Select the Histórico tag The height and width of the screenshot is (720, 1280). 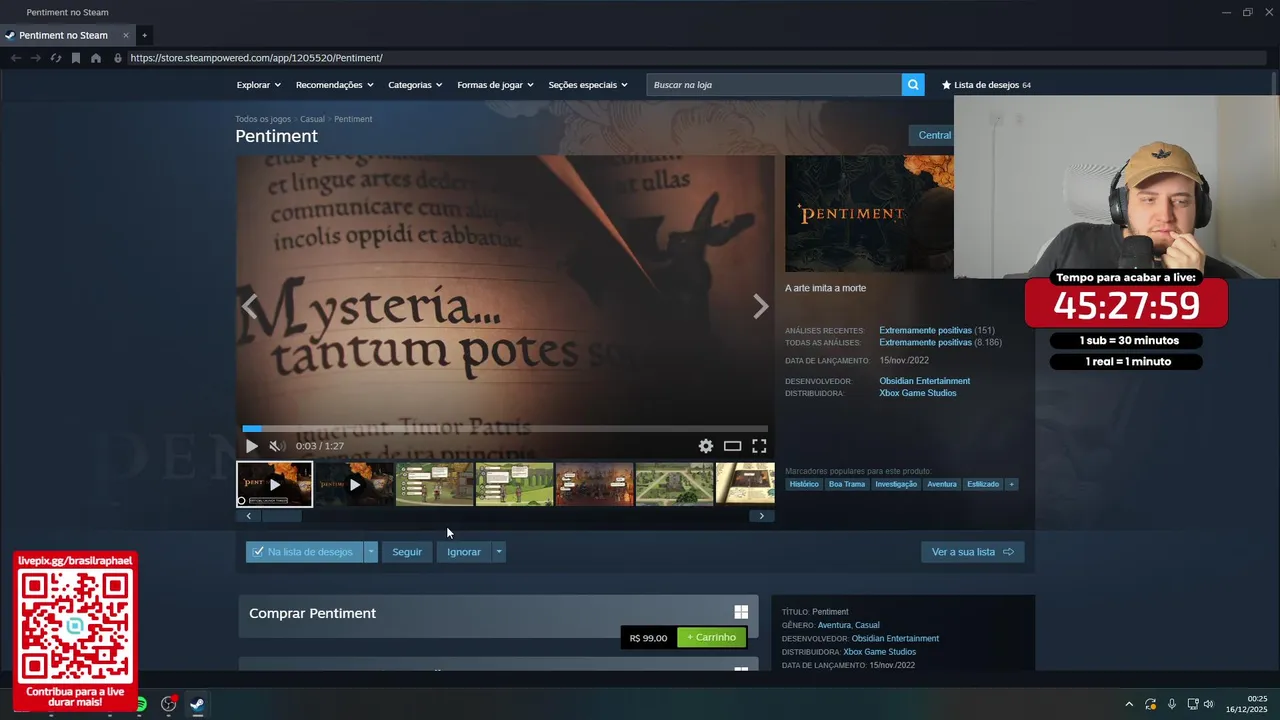click(x=804, y=484)
